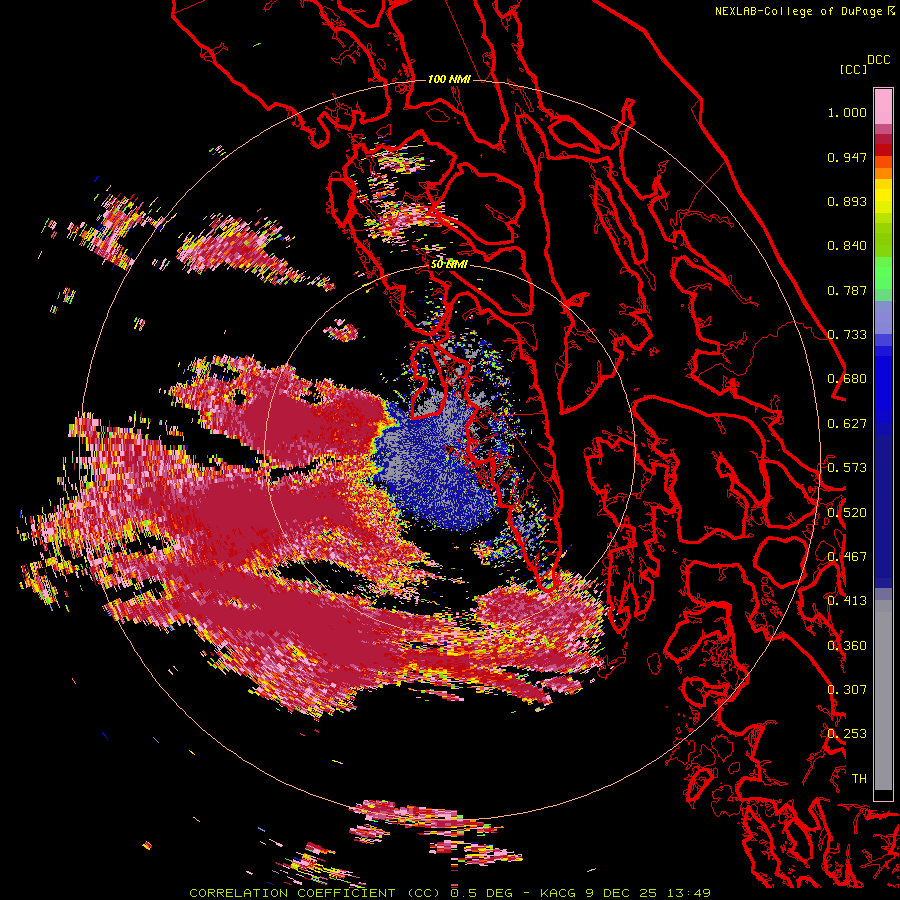Click the [CC] unit label
Viewport: 900px width, 900px height.
(853, 69)
